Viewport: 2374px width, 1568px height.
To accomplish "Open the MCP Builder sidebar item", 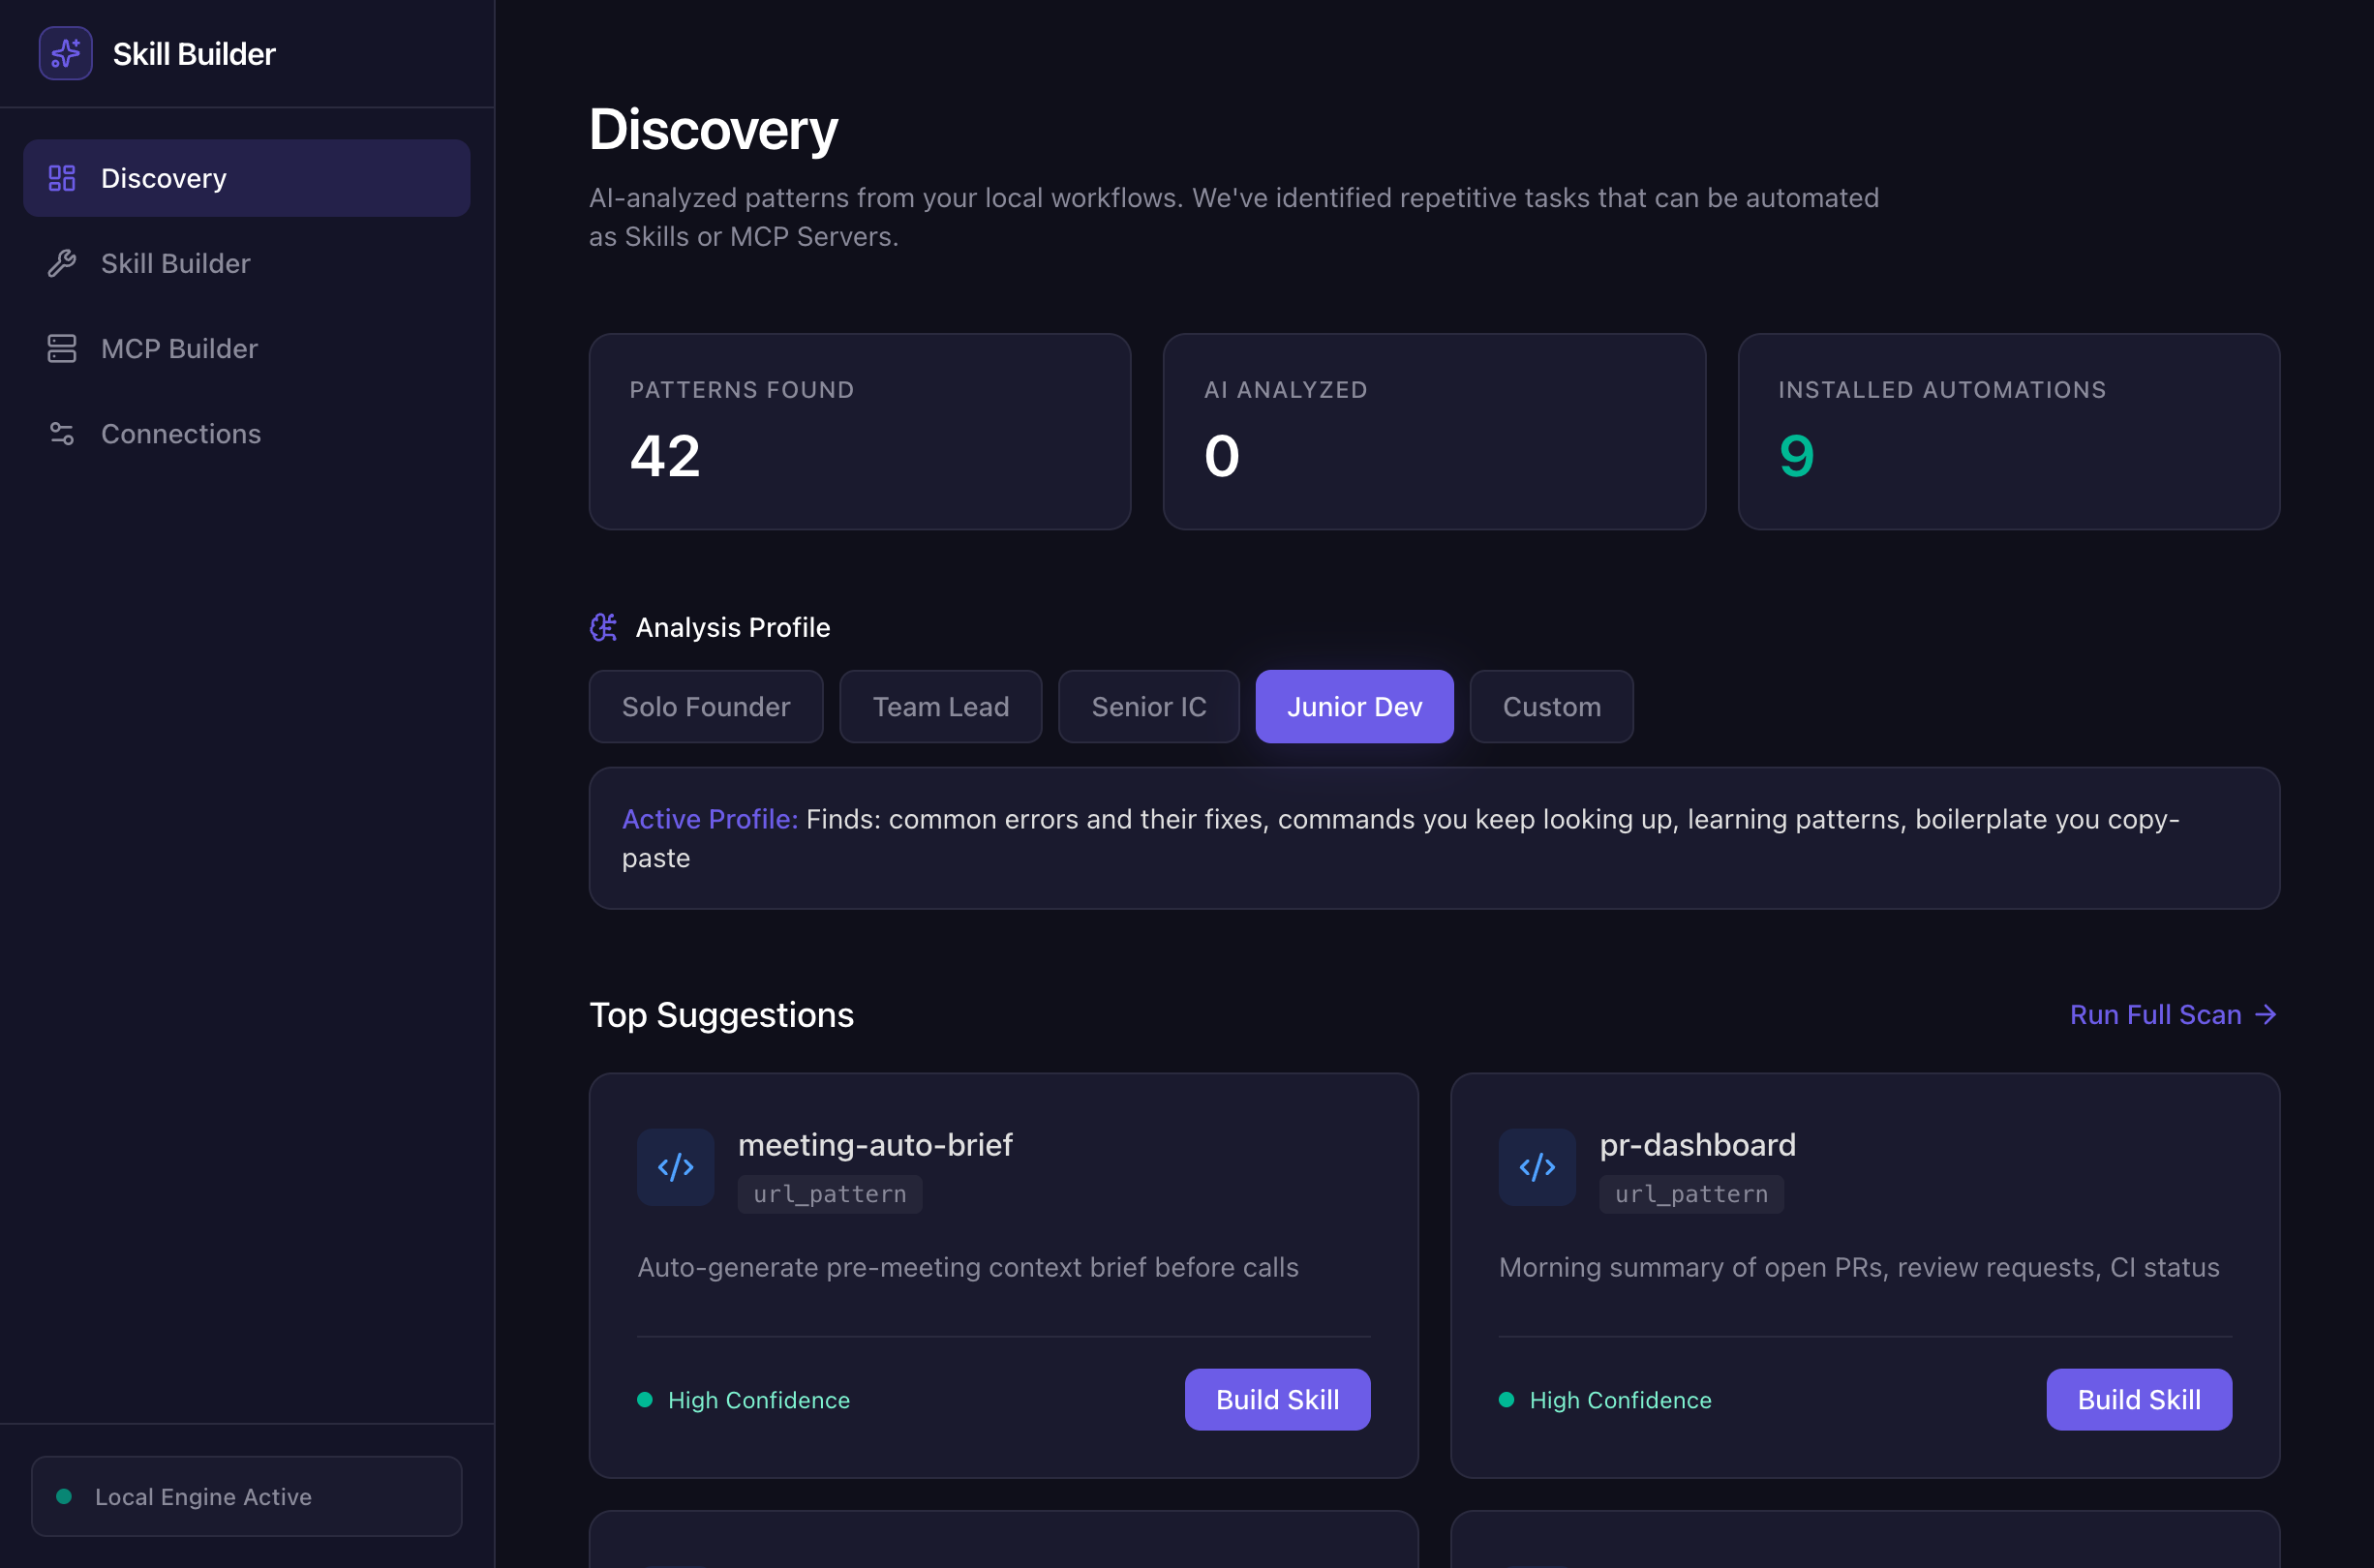I will point(179,348).
